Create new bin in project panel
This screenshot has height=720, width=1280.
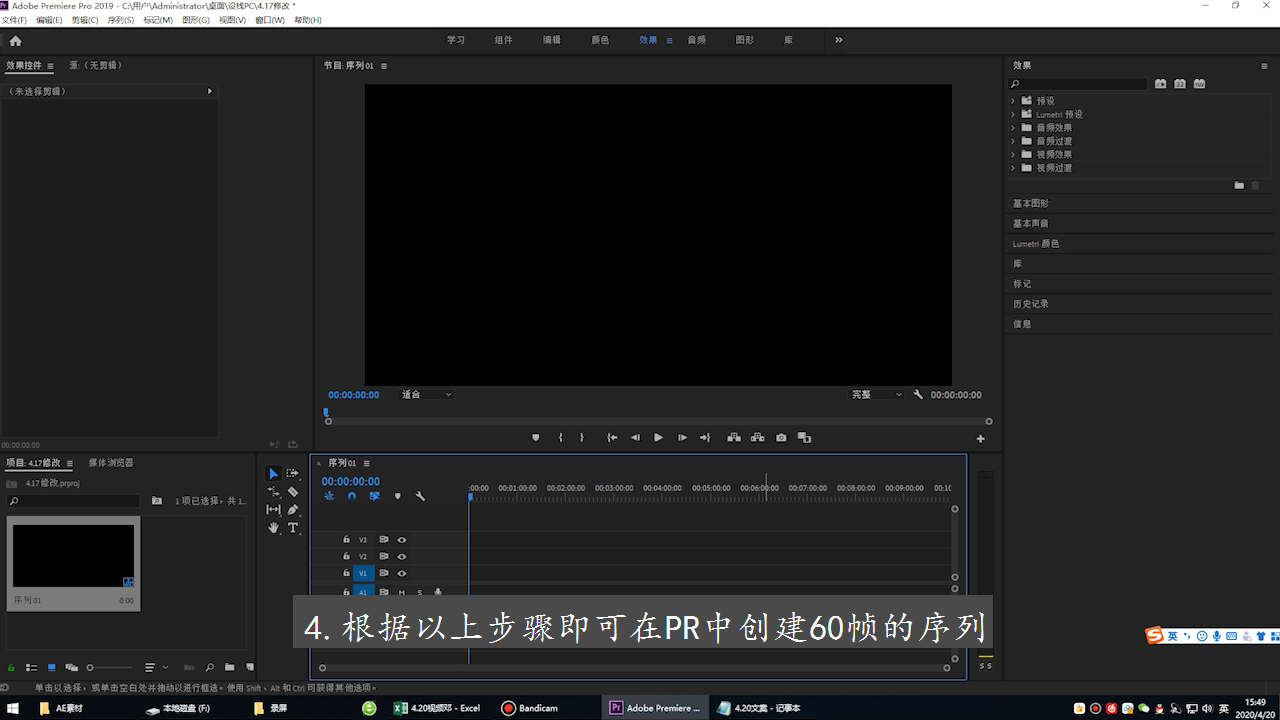(229, 667)
